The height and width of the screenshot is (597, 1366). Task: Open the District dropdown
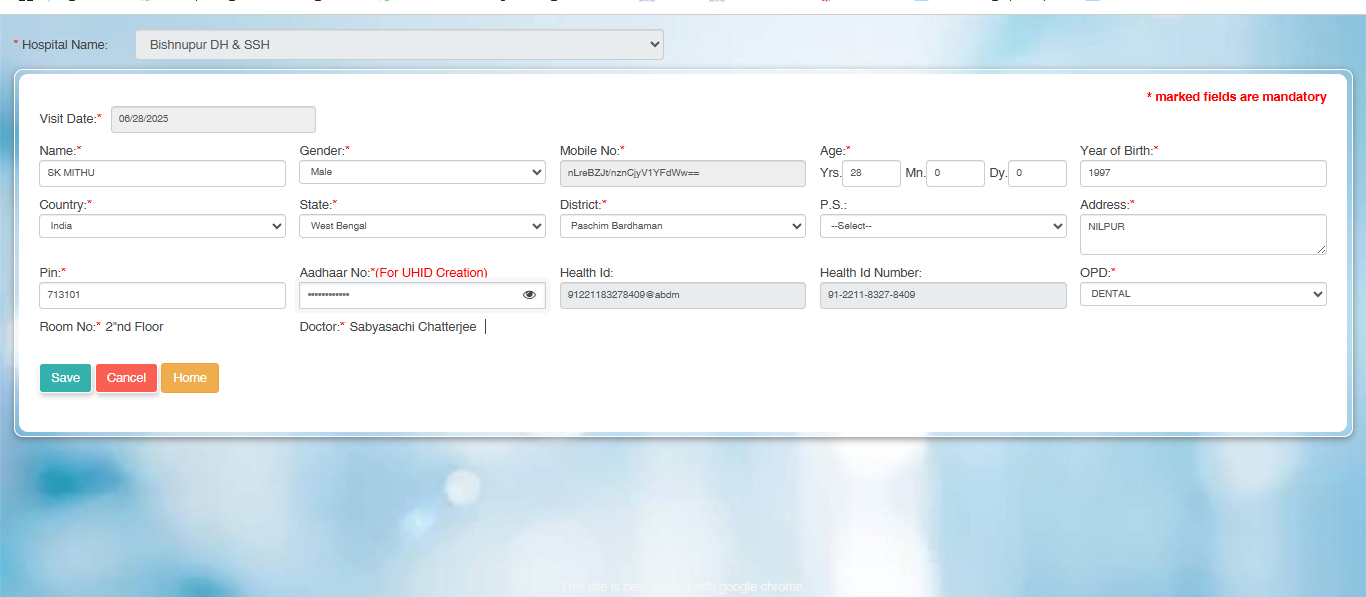click(x=682, y=226)
